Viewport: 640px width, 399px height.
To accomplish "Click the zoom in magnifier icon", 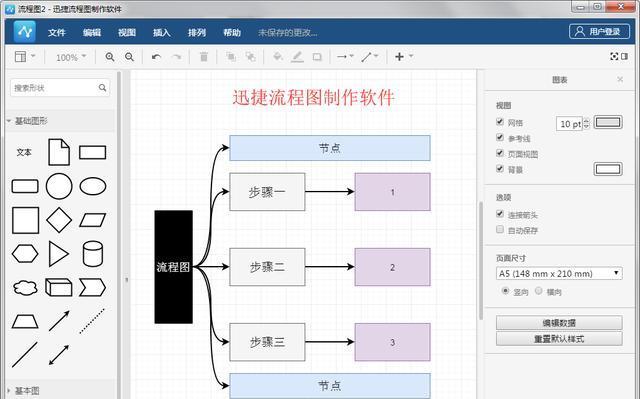I will tap(109, 57).
